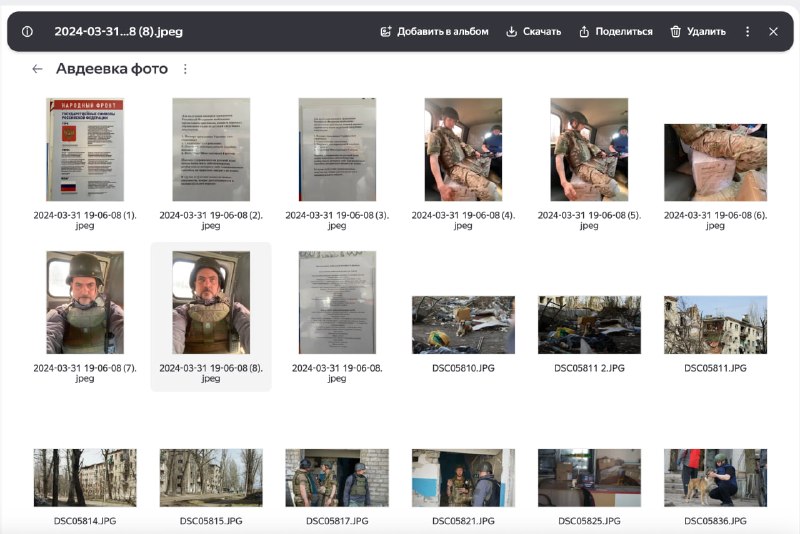Viewport: 800px width, 534px height.
Task: Select thumbnail 2024-03-31 19-06-08 (4).jpeg
Action: [x=463, y=149]
